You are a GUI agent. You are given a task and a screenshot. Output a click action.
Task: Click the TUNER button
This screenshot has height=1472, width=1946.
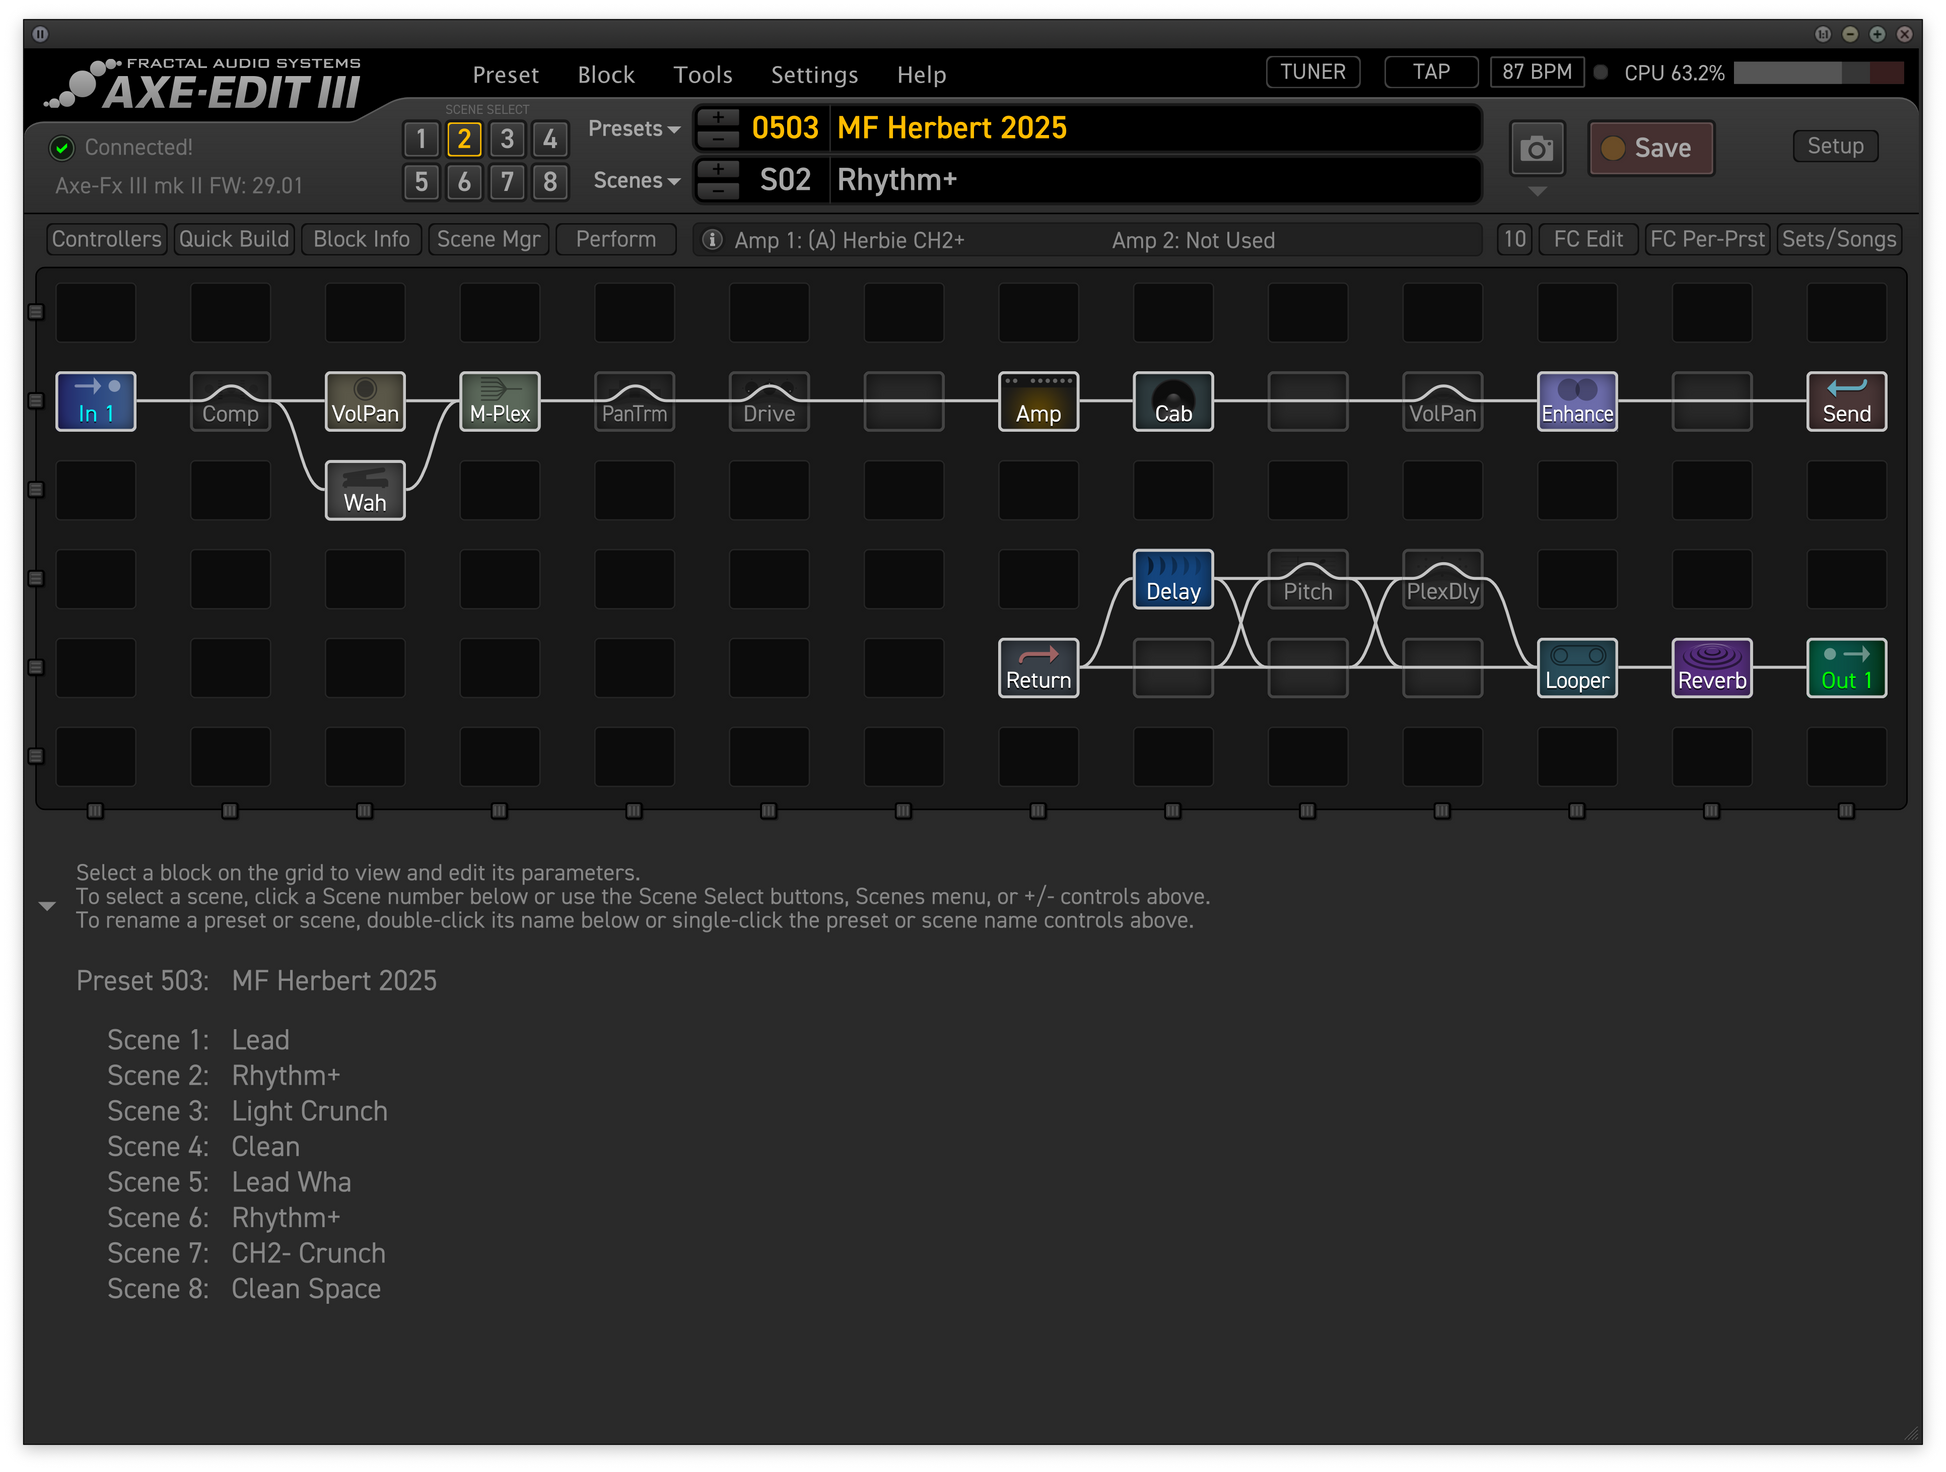tap(1312, 72)
